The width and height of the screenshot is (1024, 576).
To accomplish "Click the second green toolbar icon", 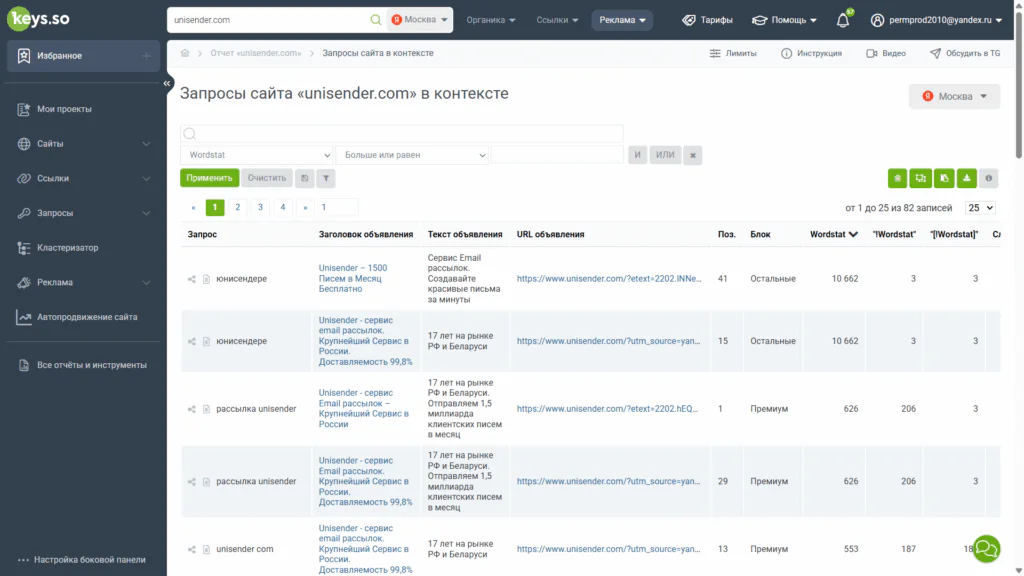I will click(x=920, y=178).
